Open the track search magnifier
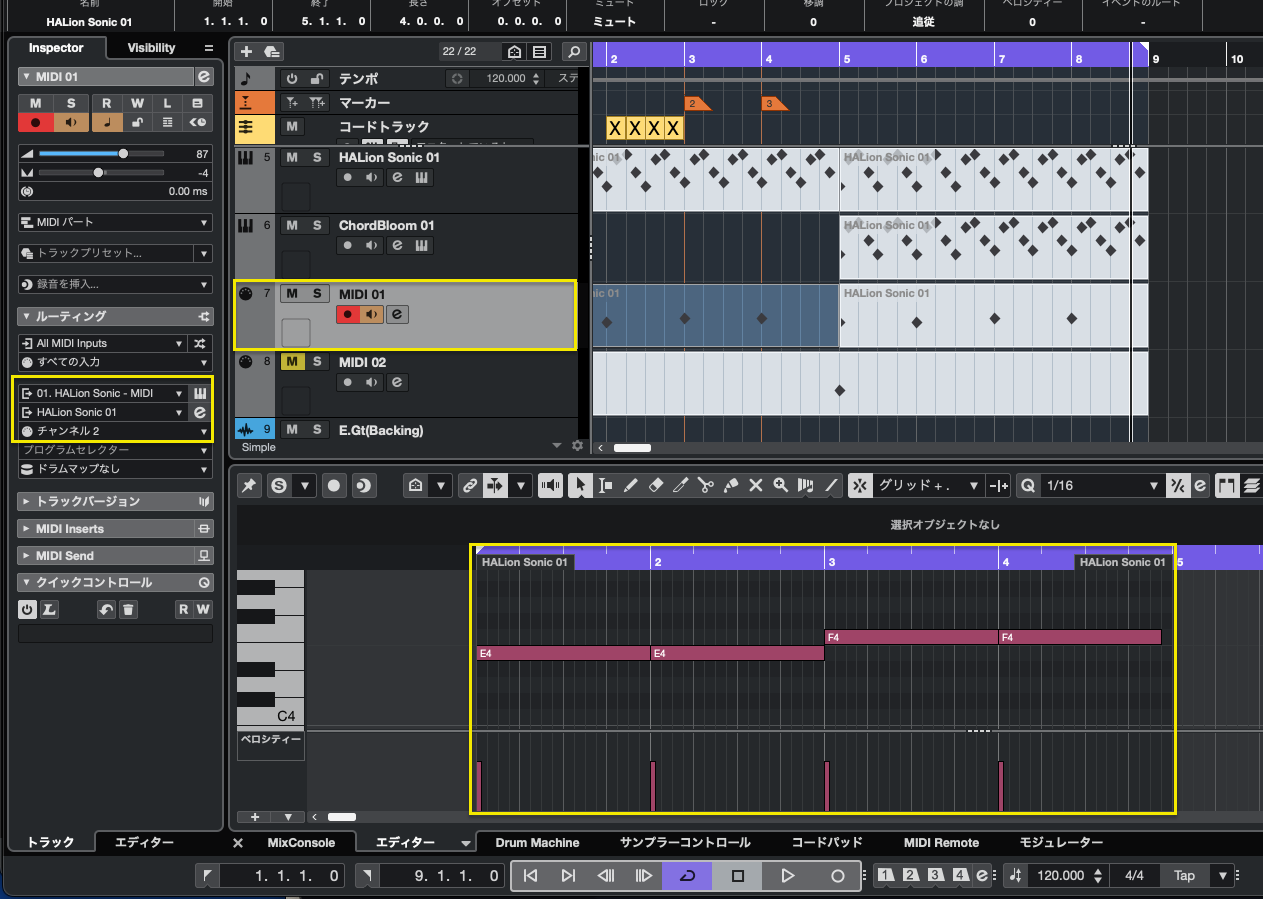Viewport: 1263px width, 899px height. point(574,52)
